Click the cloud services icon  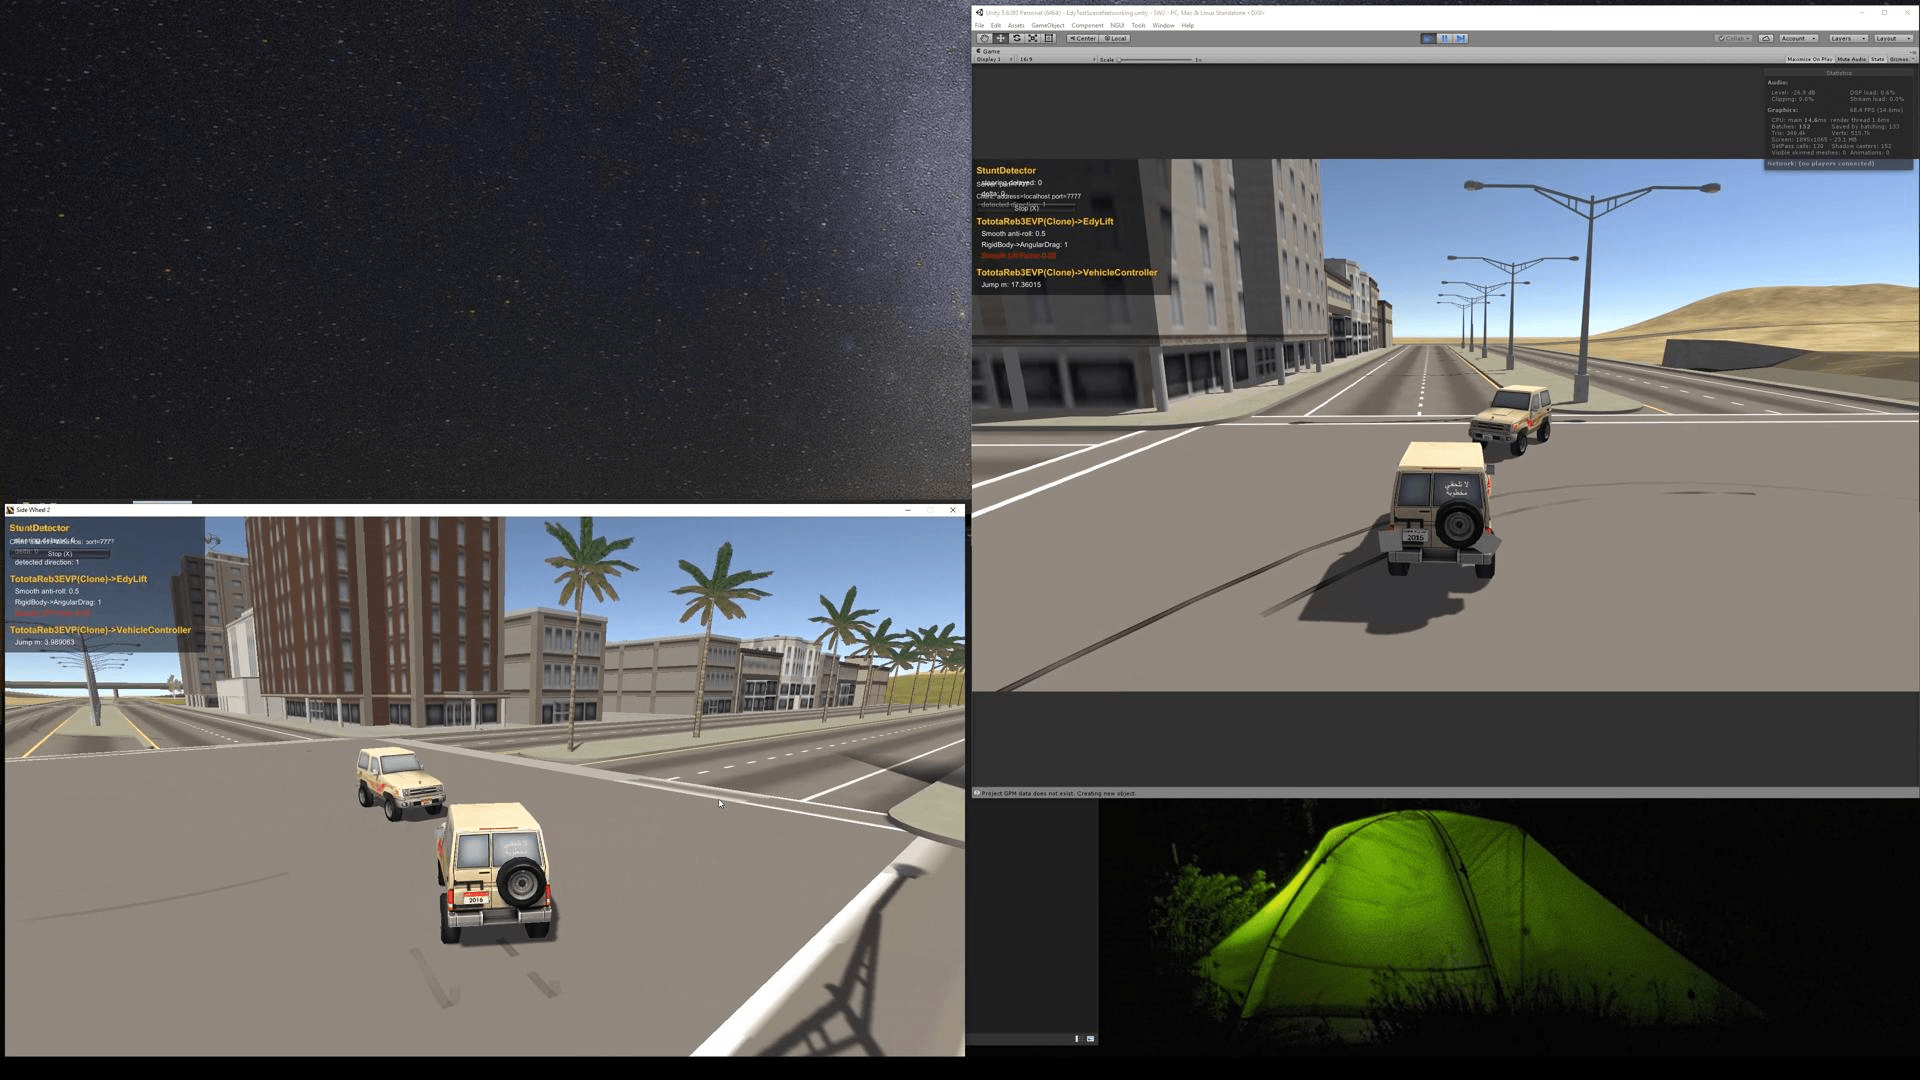1767,38
